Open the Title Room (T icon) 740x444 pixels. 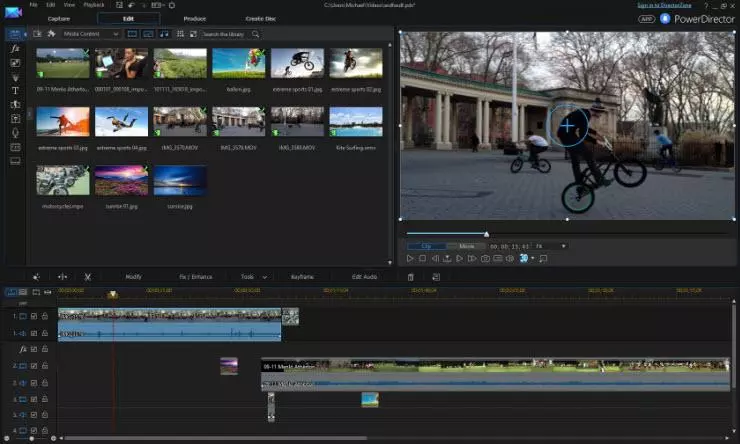click(x=15, y=90)
